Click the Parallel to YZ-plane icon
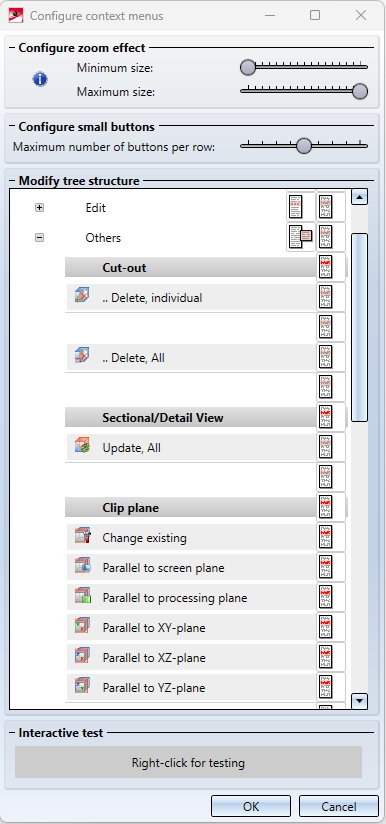Image resolution: width=386 pixels, height=824 pixels. (82, 687)
